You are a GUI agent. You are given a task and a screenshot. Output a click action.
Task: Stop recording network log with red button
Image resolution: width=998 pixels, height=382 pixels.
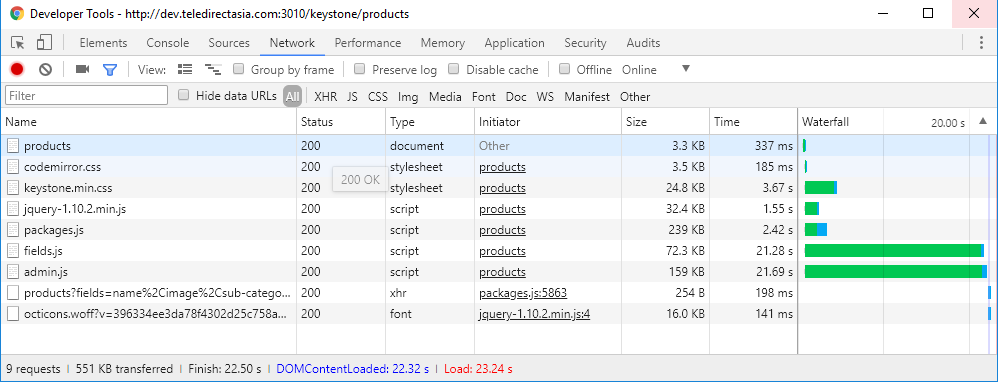tap(17, 69)
